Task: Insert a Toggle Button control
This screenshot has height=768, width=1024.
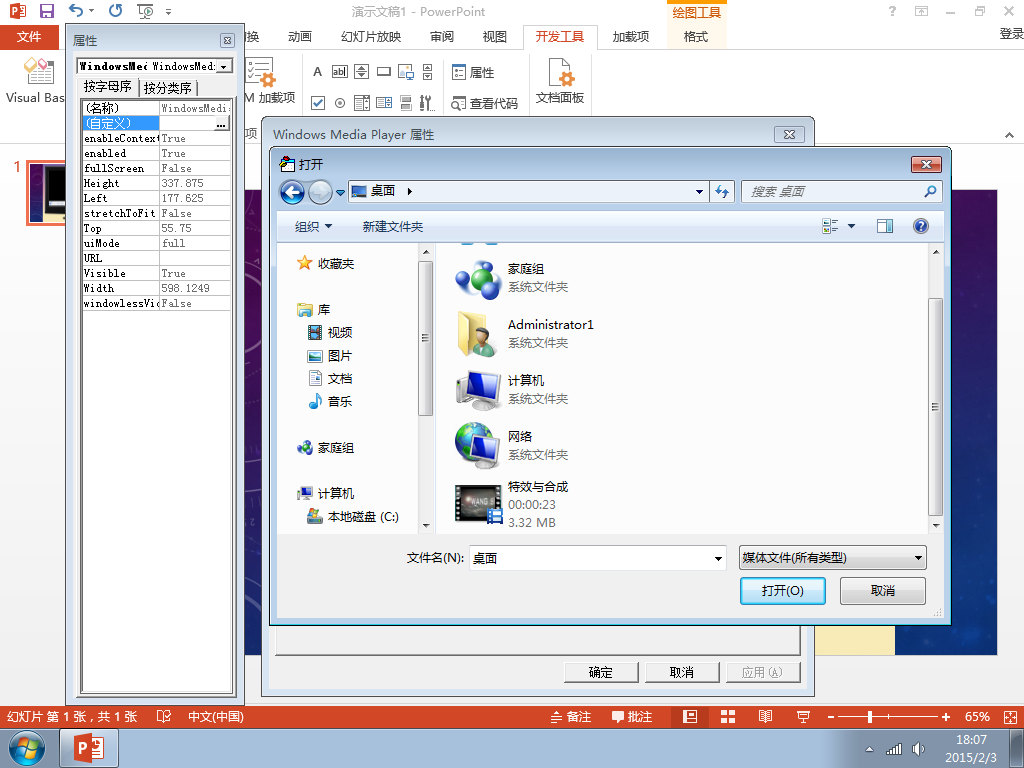Action: pos(406,103)
